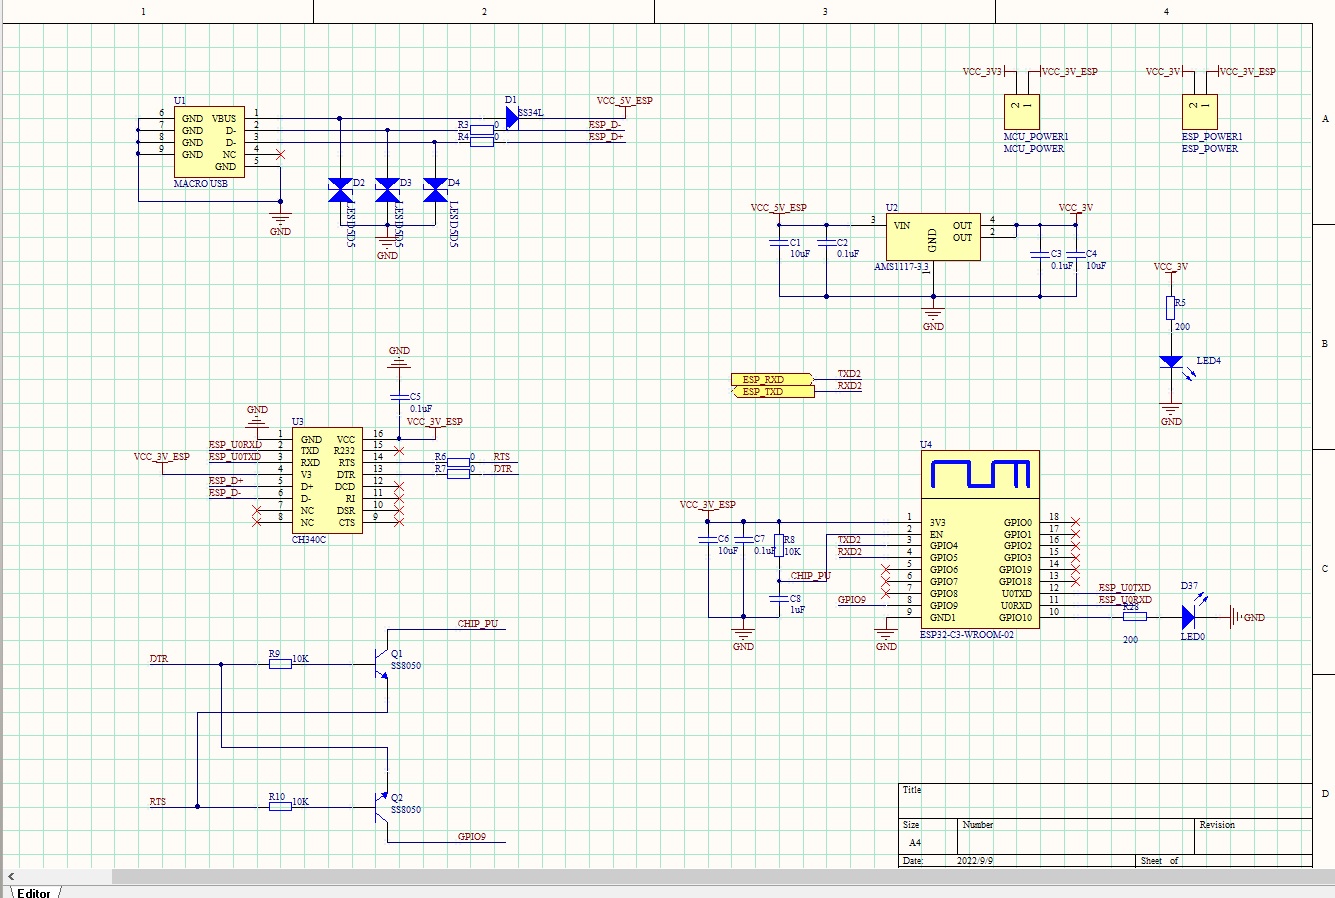Select the U2 AMS1117-3.3 regulator body
This screenshot has height=898, width=1335.
932,237
